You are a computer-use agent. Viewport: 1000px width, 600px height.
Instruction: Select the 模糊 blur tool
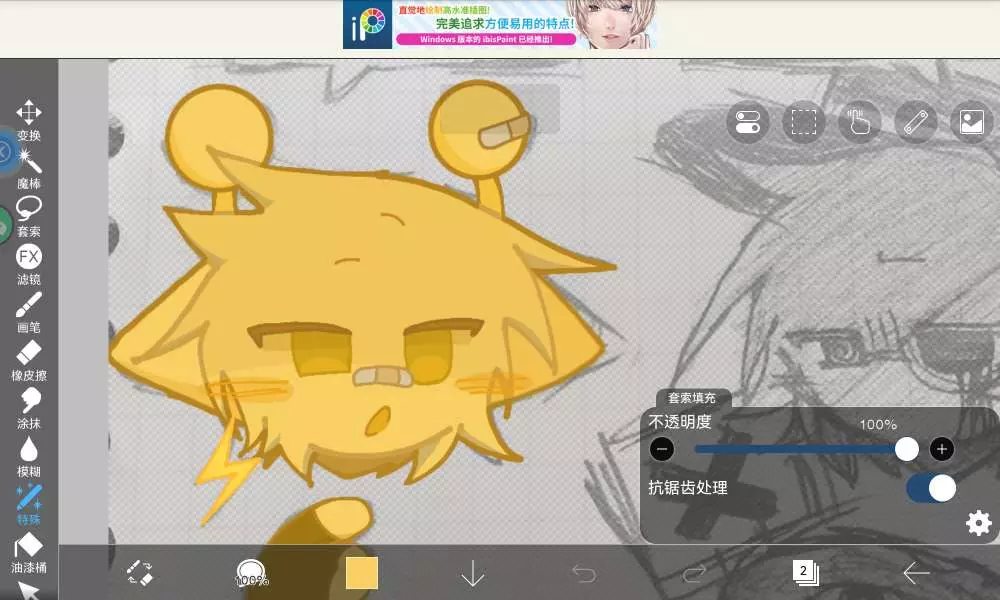coord(29,457)
